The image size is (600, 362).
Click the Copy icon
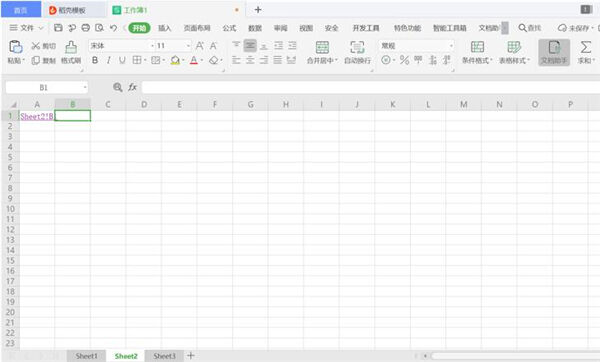pyautogui.click(x=36, y=60)
